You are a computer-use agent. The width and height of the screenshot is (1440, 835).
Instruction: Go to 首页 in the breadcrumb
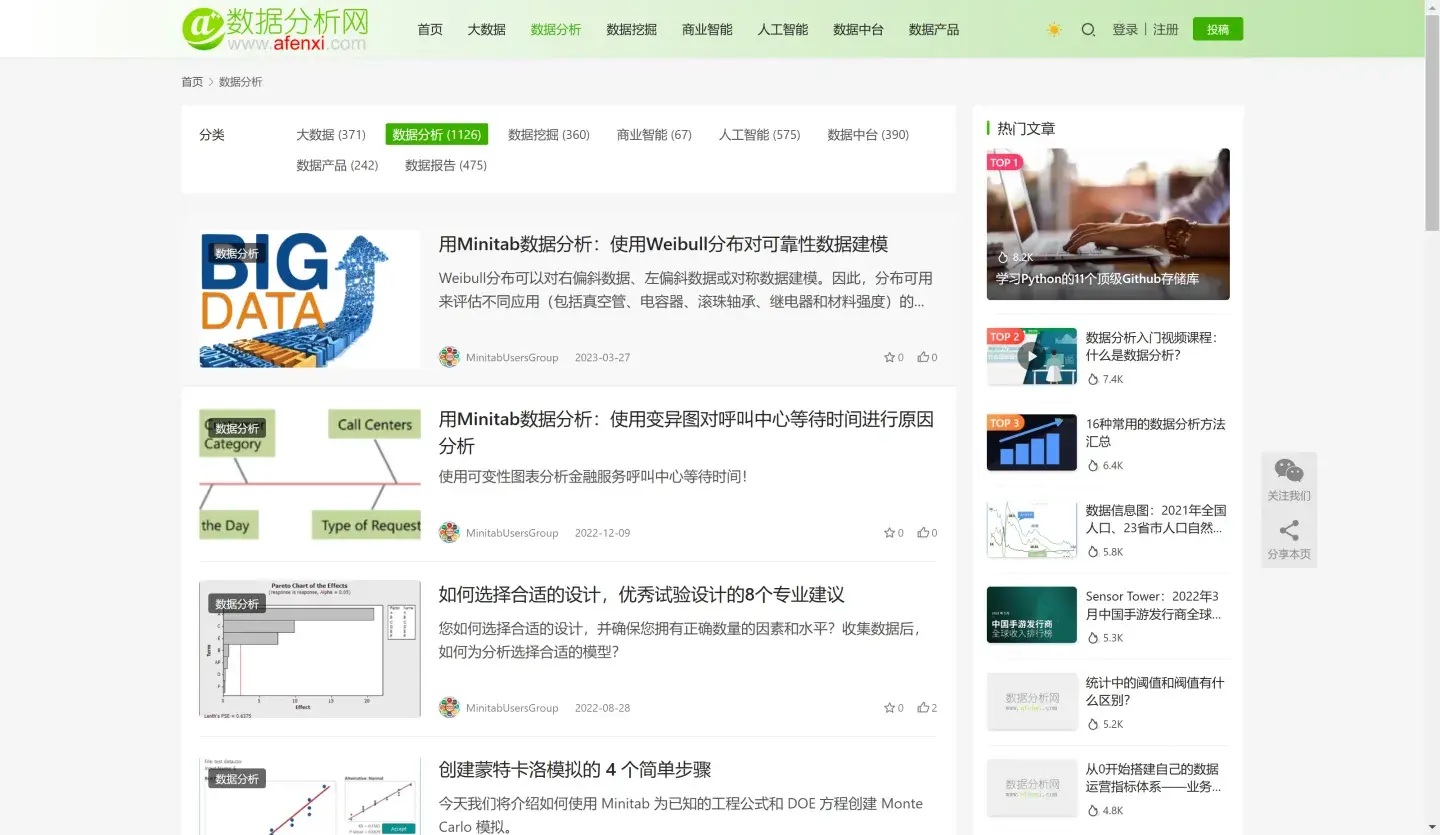[x=192, y=82]
